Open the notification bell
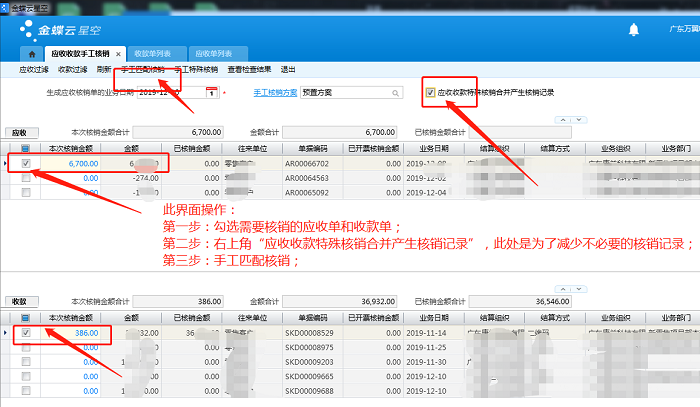This screenshot has width=700, height=407. pyautogui.click(x=633, y=30)
